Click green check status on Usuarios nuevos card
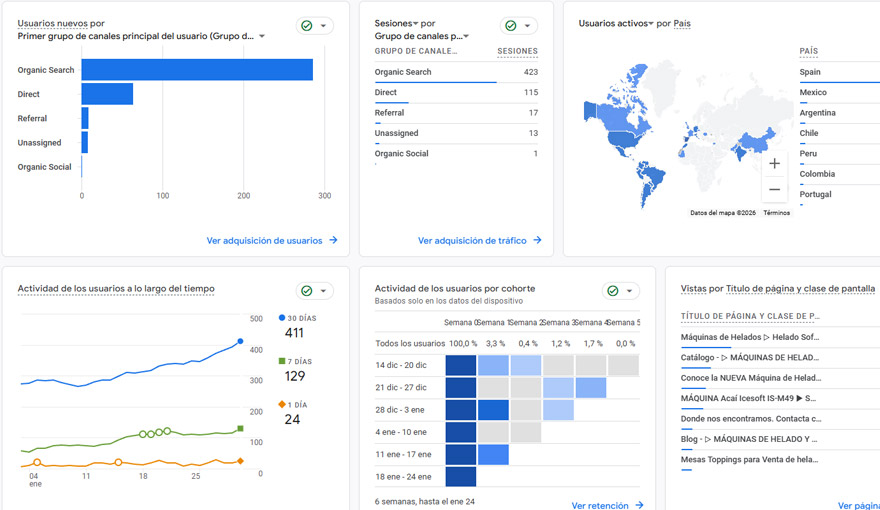Image resolution: width=880 pixels, height=510 pixels. click(x=308, y=26)
